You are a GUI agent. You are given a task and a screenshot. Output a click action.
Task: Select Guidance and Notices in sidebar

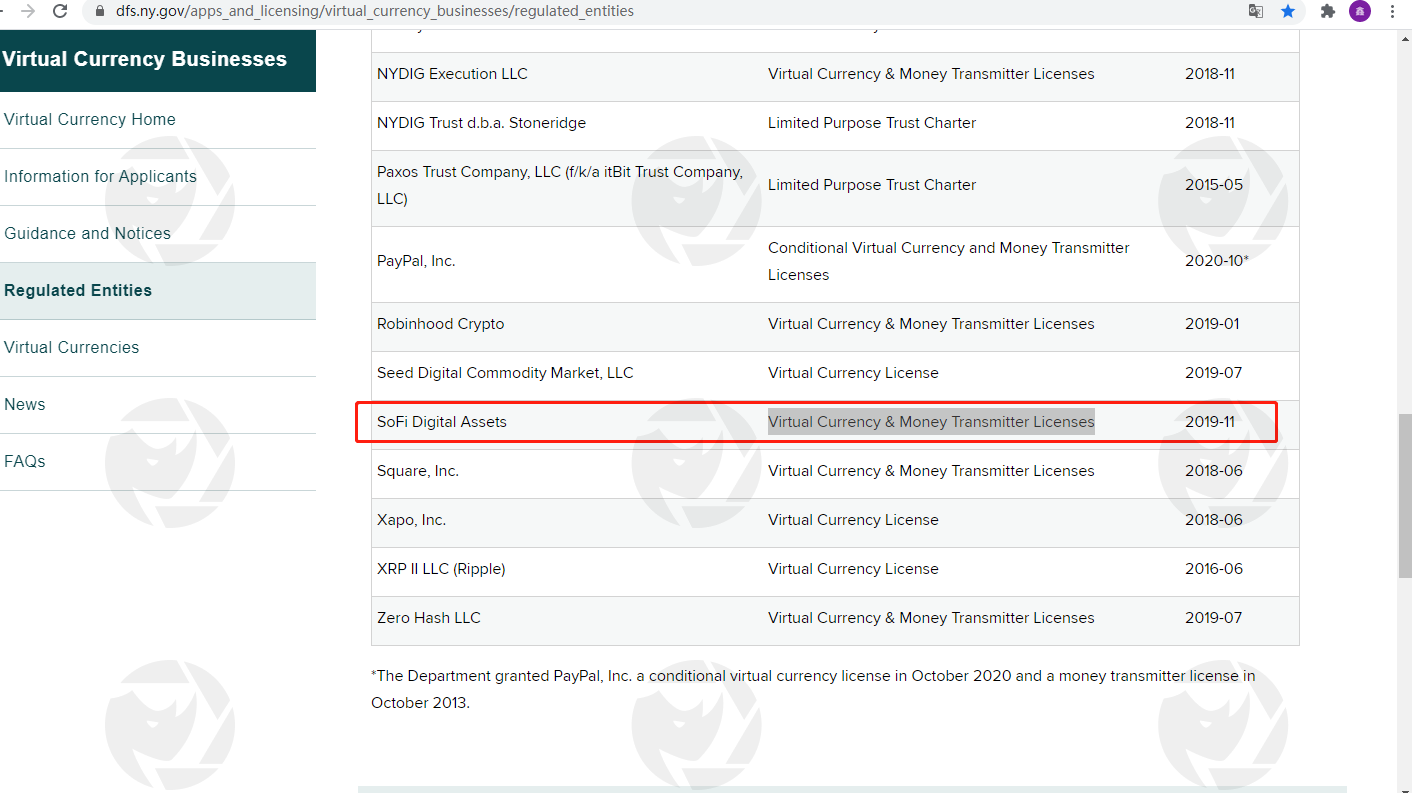tap(87, 233)
